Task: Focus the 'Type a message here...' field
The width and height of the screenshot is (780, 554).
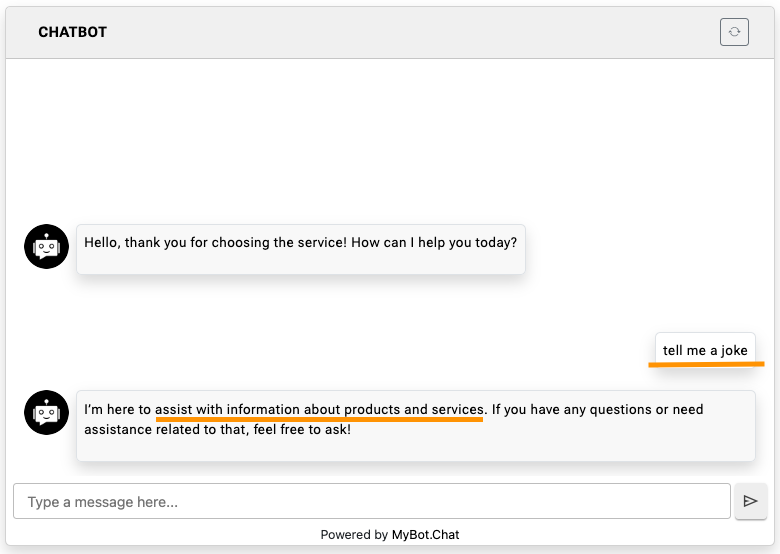Action: coord(371,502)
